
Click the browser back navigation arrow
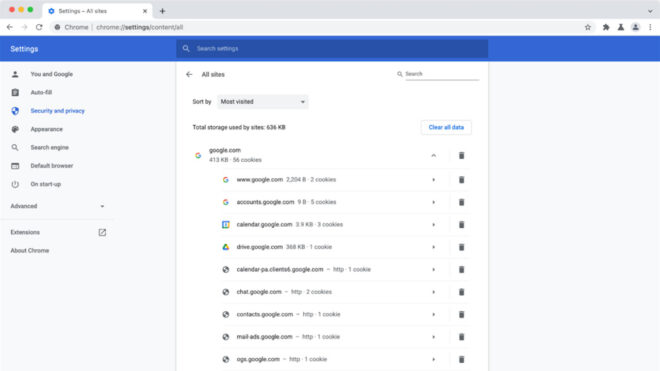(10, 27)
